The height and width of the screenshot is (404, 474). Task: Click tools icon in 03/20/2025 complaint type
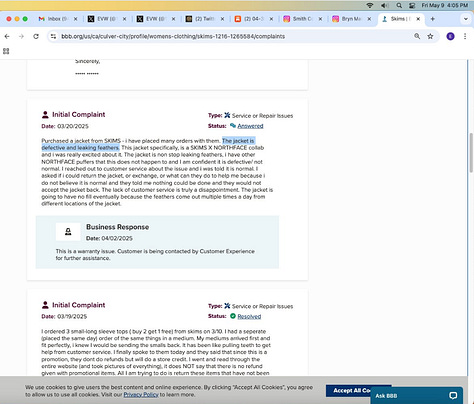227,115
